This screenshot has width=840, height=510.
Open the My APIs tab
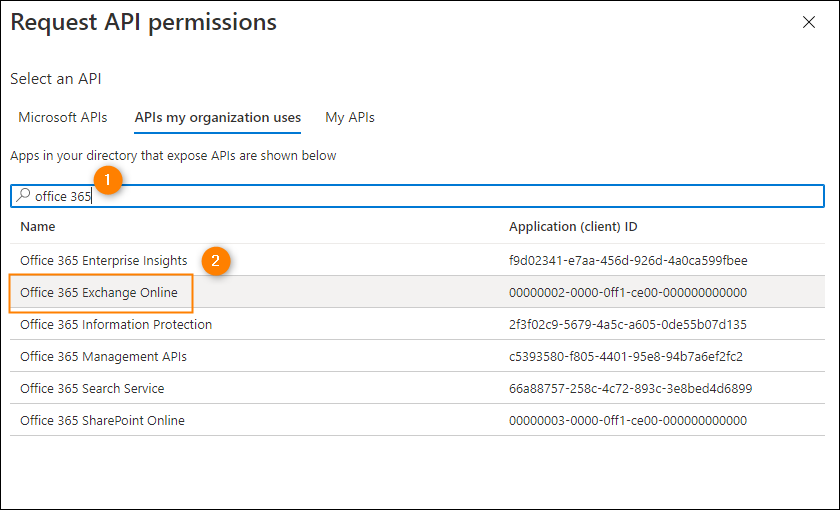[350, 117]
